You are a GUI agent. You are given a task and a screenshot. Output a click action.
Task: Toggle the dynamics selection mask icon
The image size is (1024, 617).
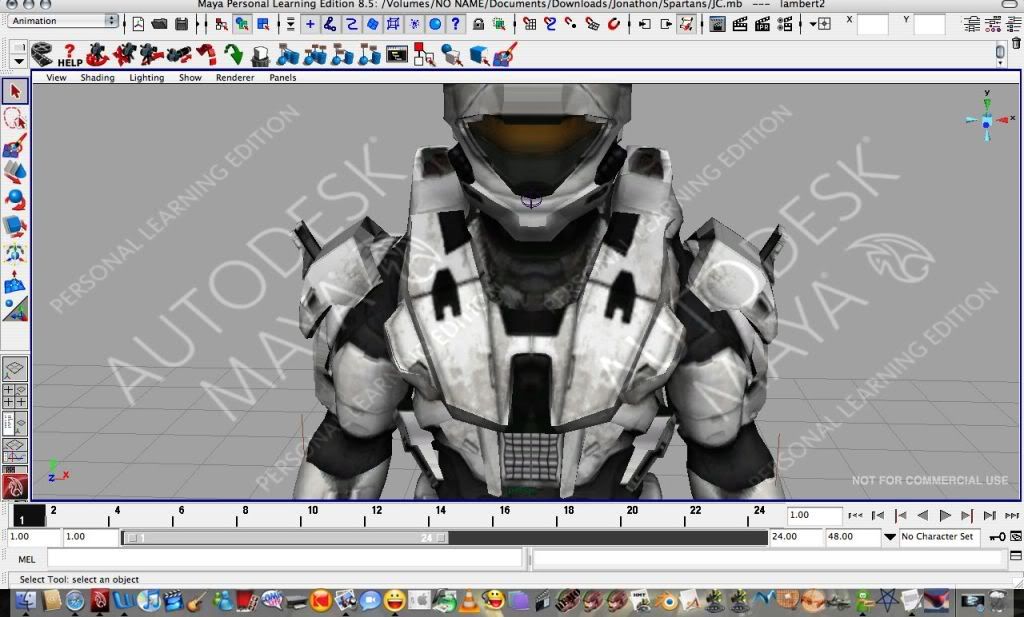click(414, 24)
